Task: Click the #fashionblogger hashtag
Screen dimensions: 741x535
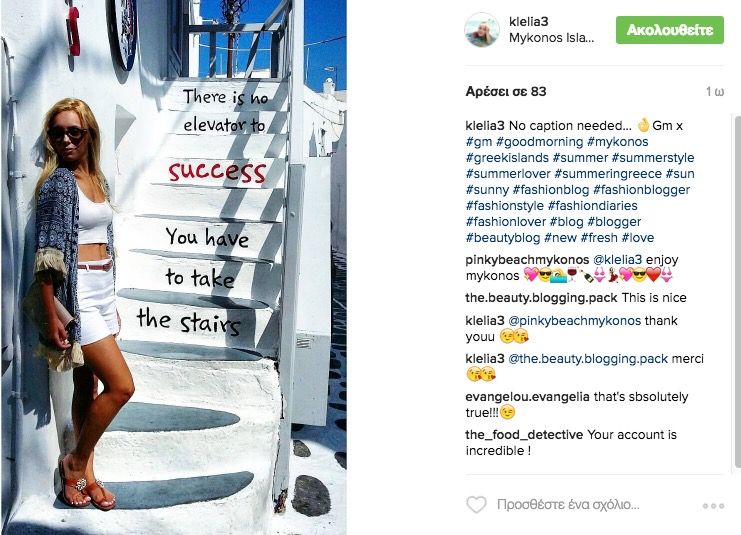Action: coord(641,190)
